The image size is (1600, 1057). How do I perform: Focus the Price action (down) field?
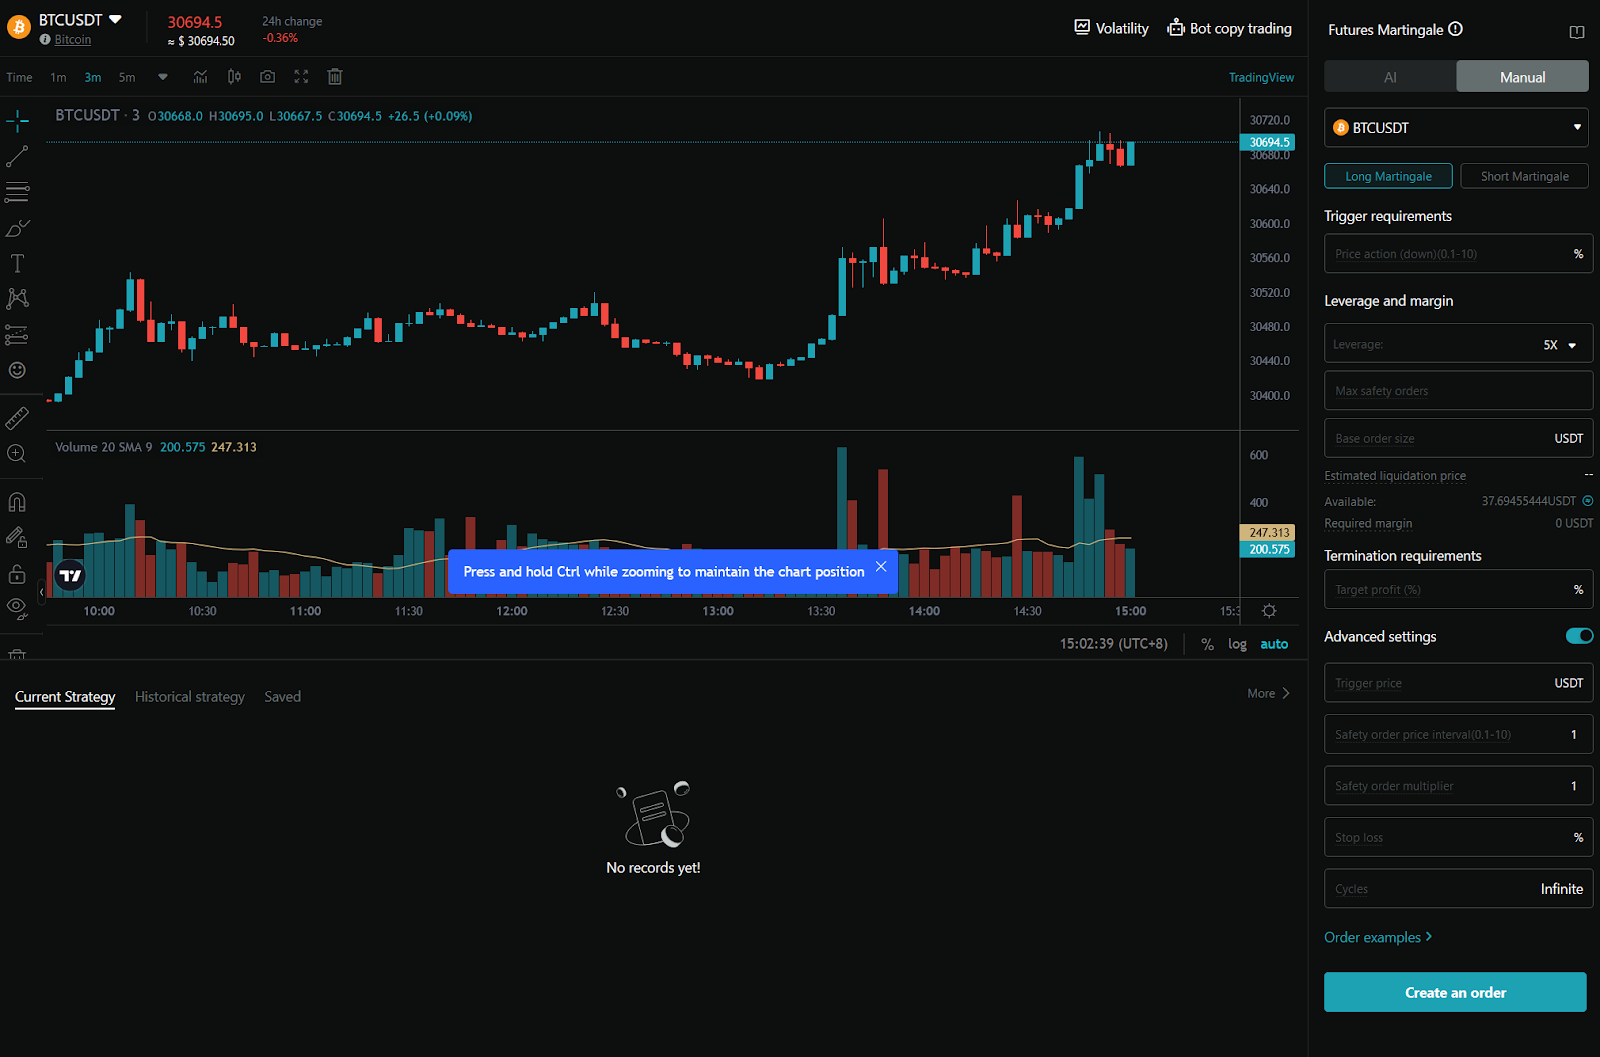coord(1459,254)
